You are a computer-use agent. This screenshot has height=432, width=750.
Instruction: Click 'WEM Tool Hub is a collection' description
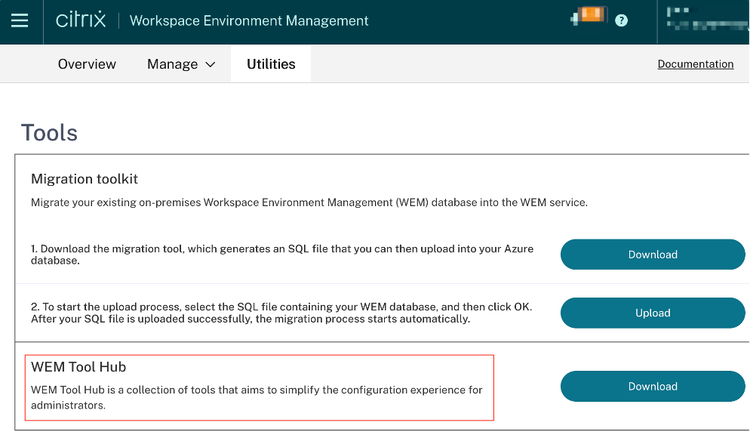click(x=256, y=397)
